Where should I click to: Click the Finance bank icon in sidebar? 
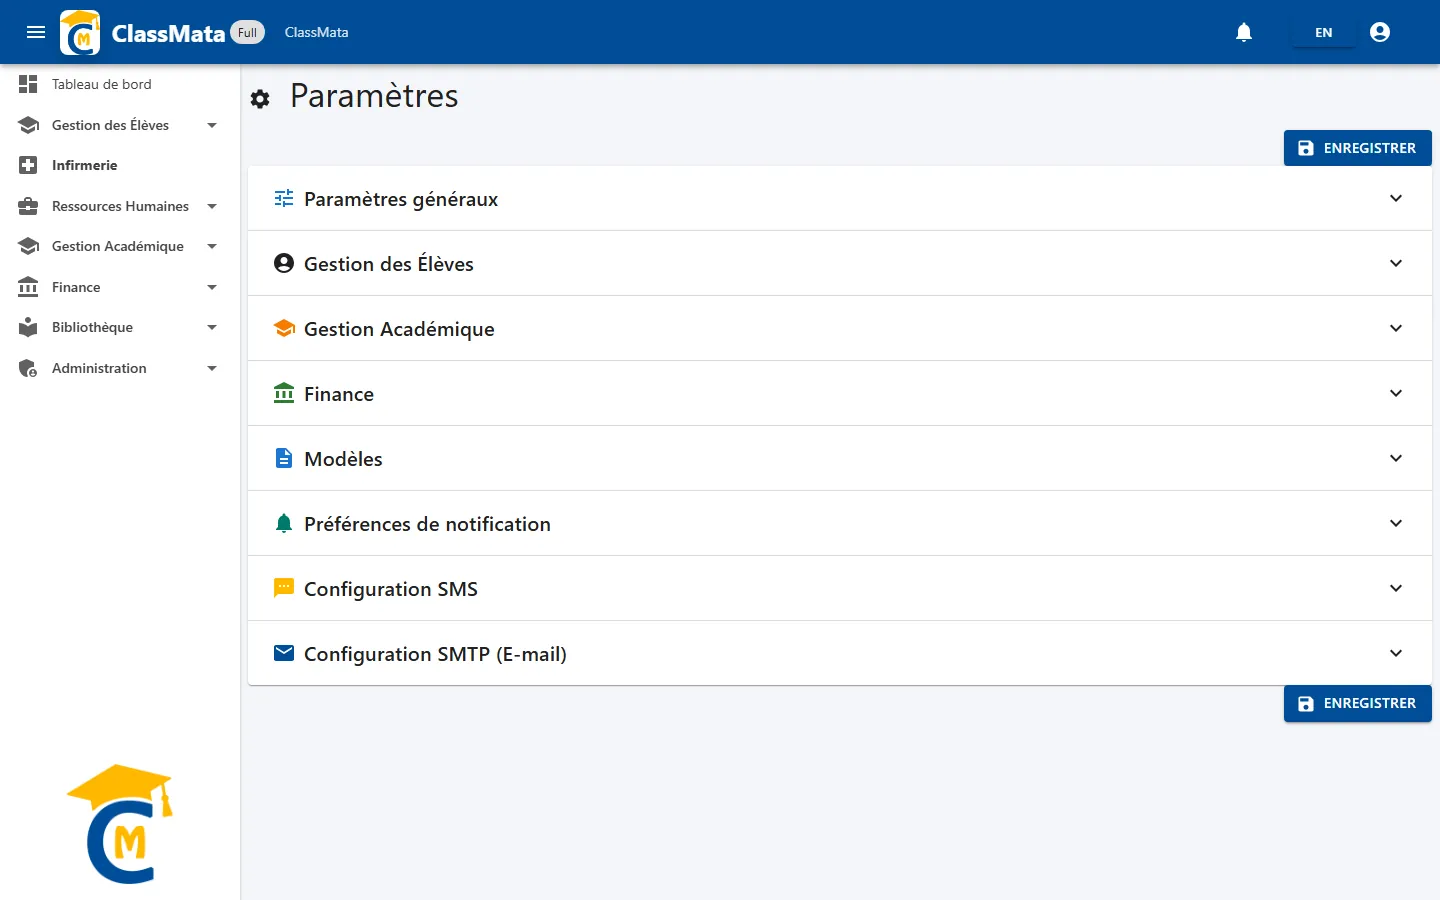tap(28, 287)
